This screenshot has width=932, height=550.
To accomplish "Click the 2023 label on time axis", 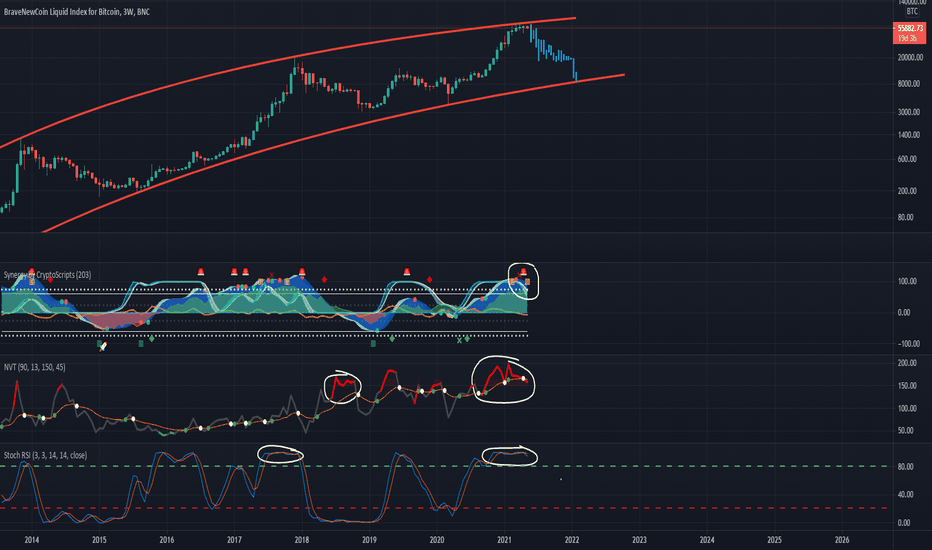I will point(640,540).
